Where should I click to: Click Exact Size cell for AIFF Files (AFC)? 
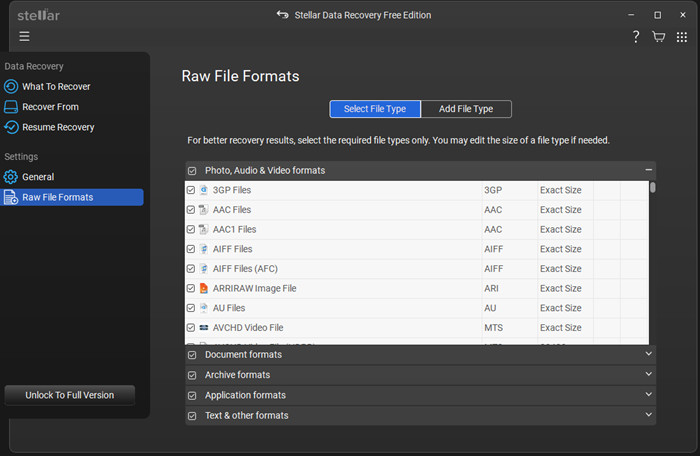pyautogui.click(x=565, y=268)
